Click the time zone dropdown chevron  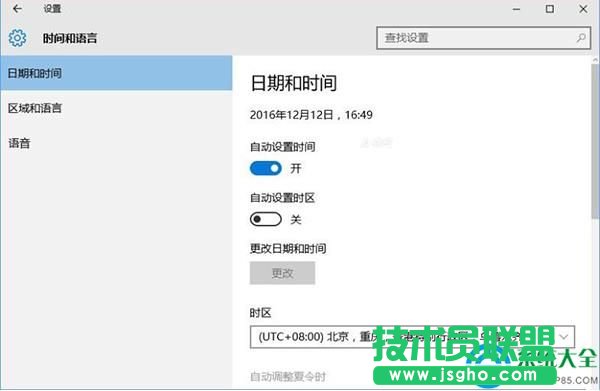[x=563, y=337]
